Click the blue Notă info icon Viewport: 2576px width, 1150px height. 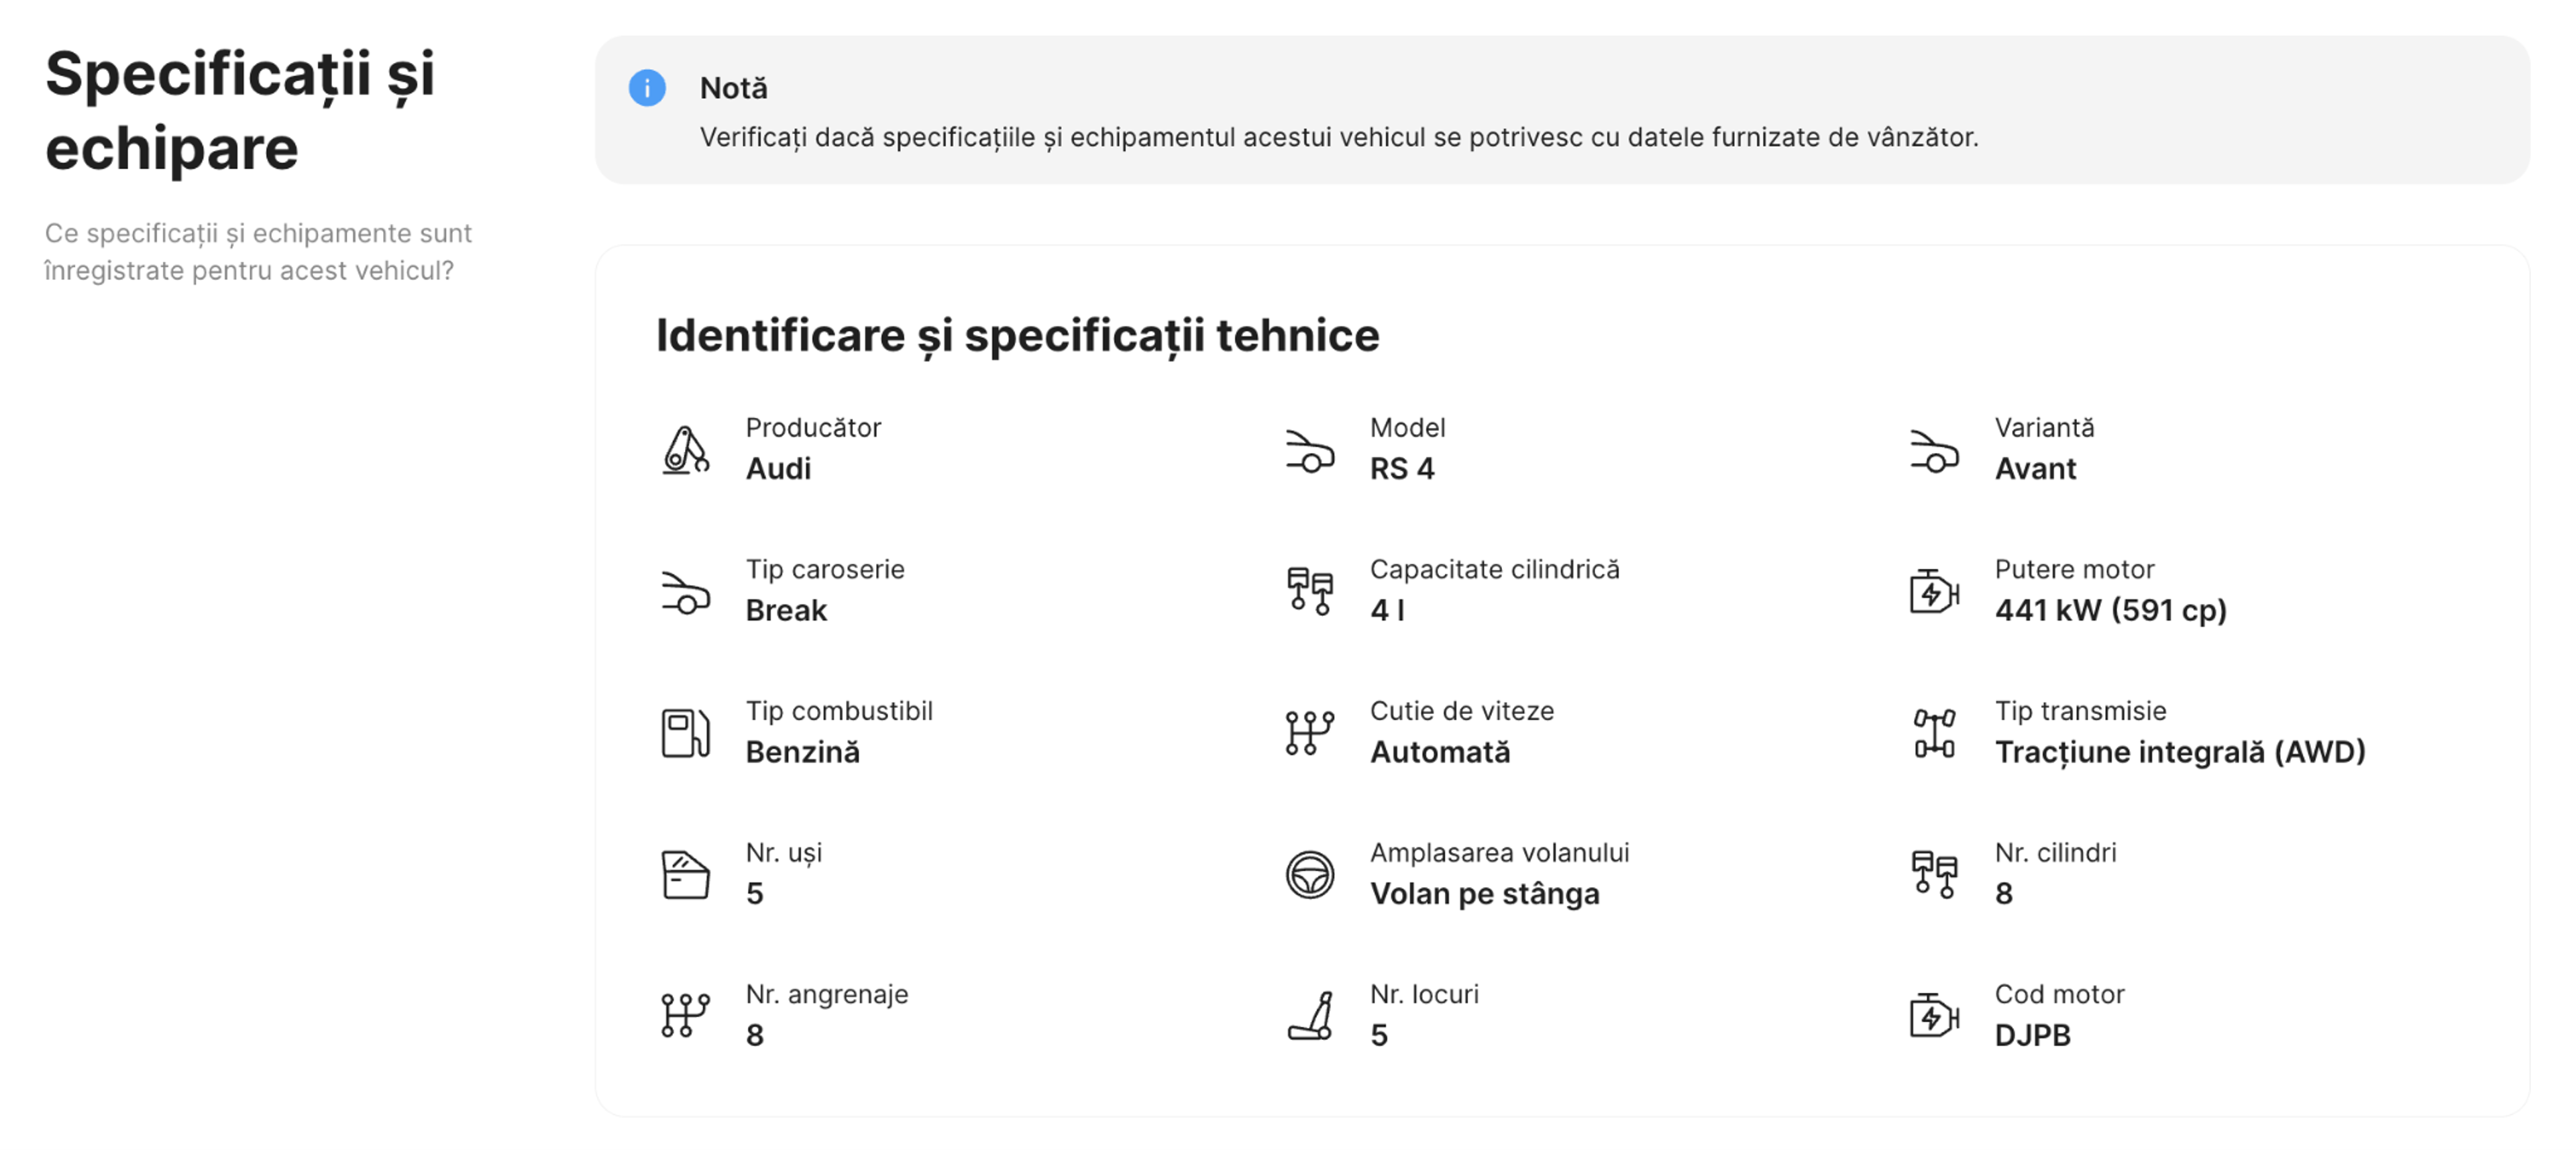648,88
